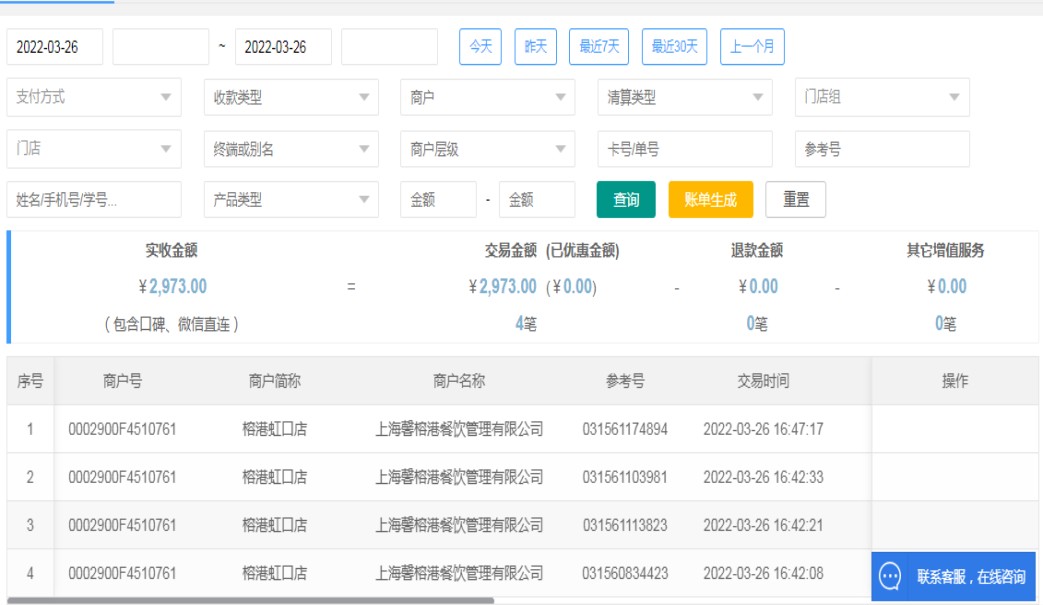Click the 今天 quick date button
1043x605 pixels.
click(480, 47)
